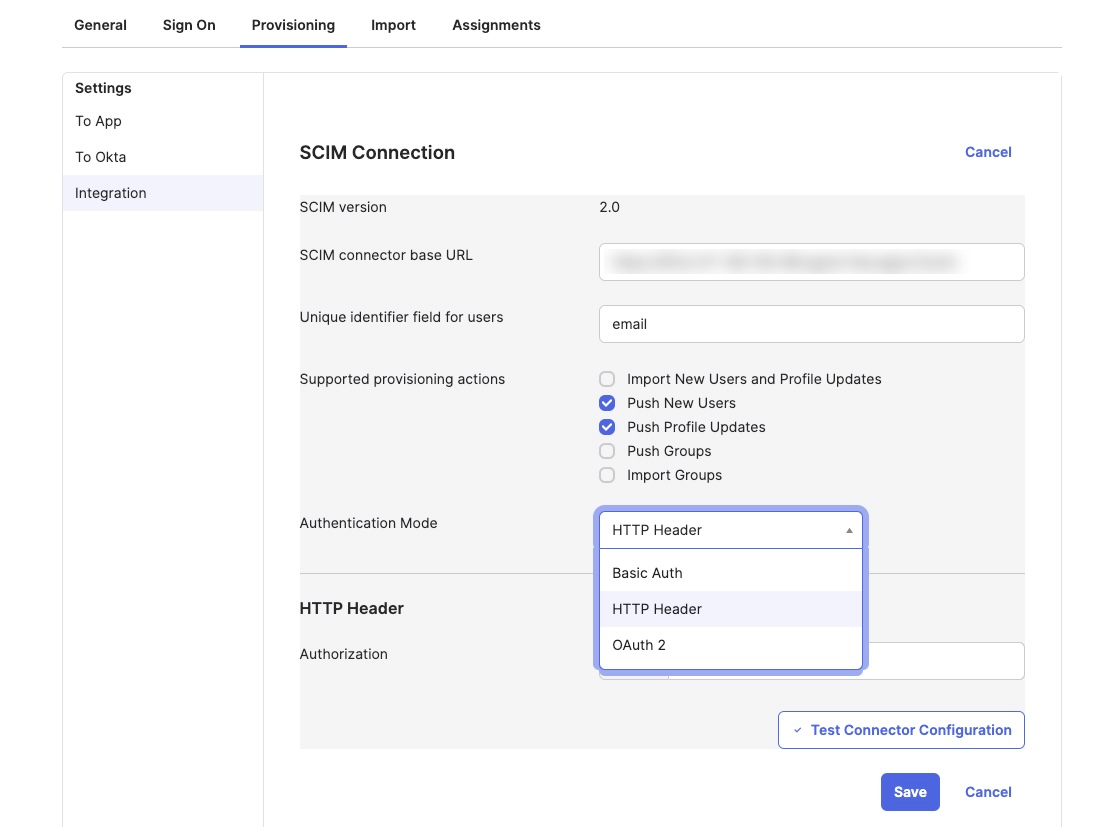The width and height of the screenshot is (1103, 827).
Task: Click Cancel next to Save button
Action: click(988, 792)
